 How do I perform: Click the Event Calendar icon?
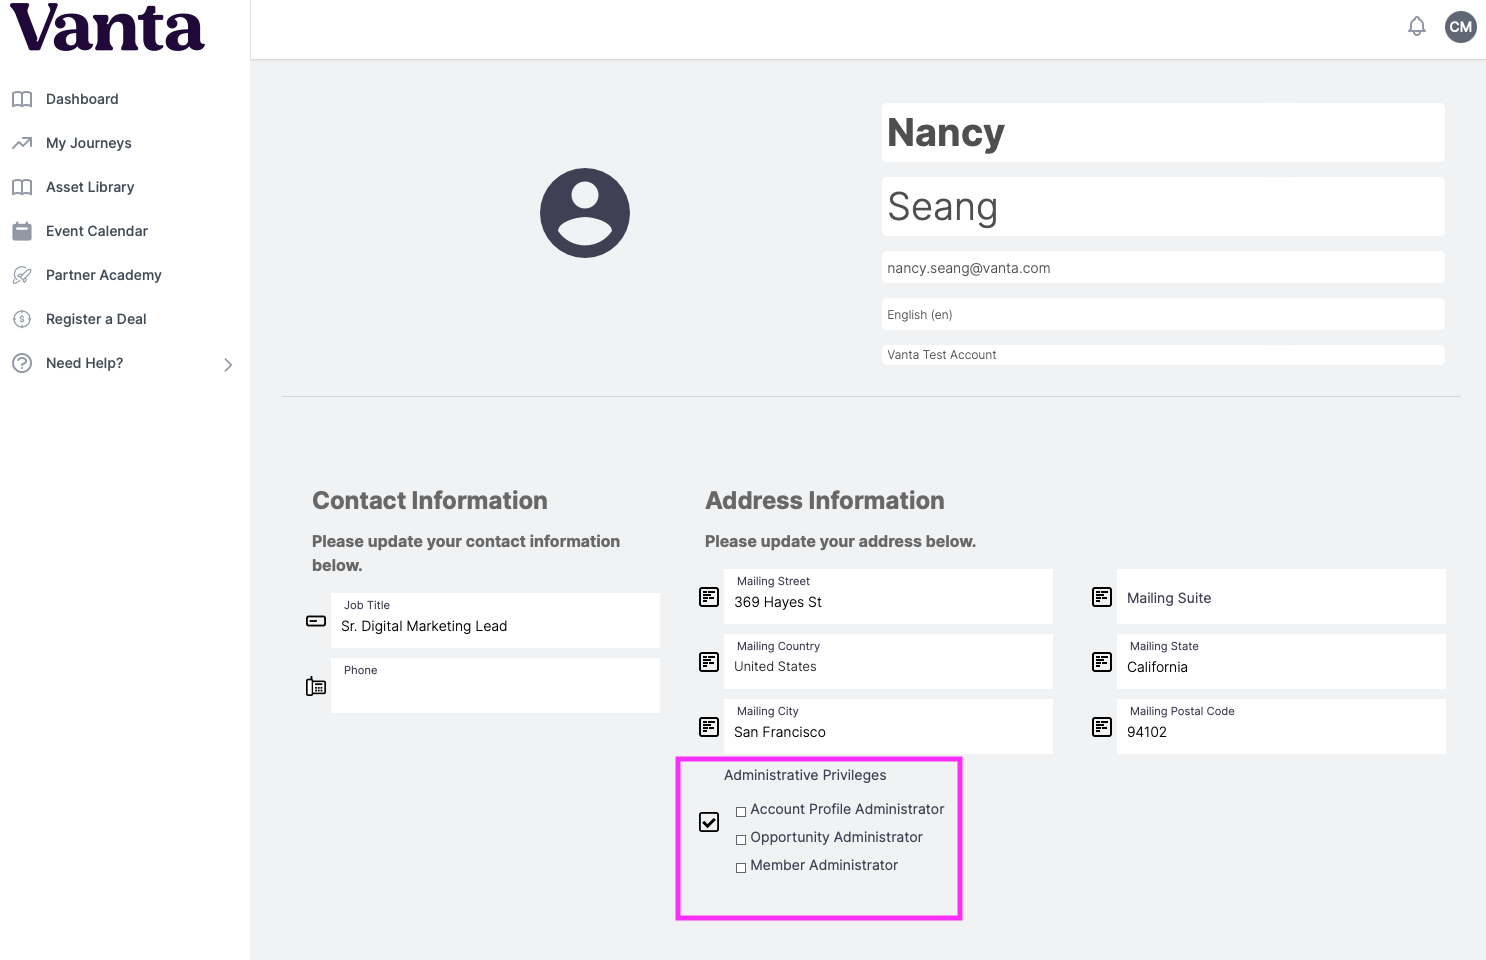[x=22, y=231]
